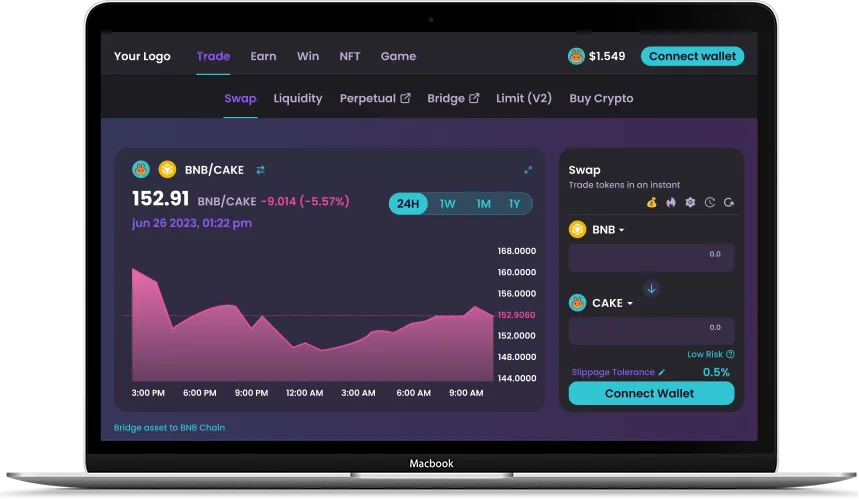Click the Your Logo brand text

pyautogui.click(x=142, y=56)
